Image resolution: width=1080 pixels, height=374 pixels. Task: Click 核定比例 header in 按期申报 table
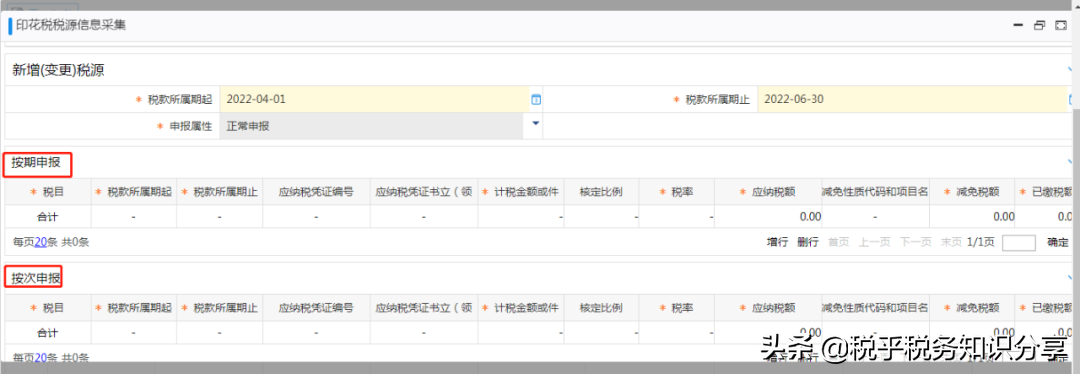coord(601,192)
